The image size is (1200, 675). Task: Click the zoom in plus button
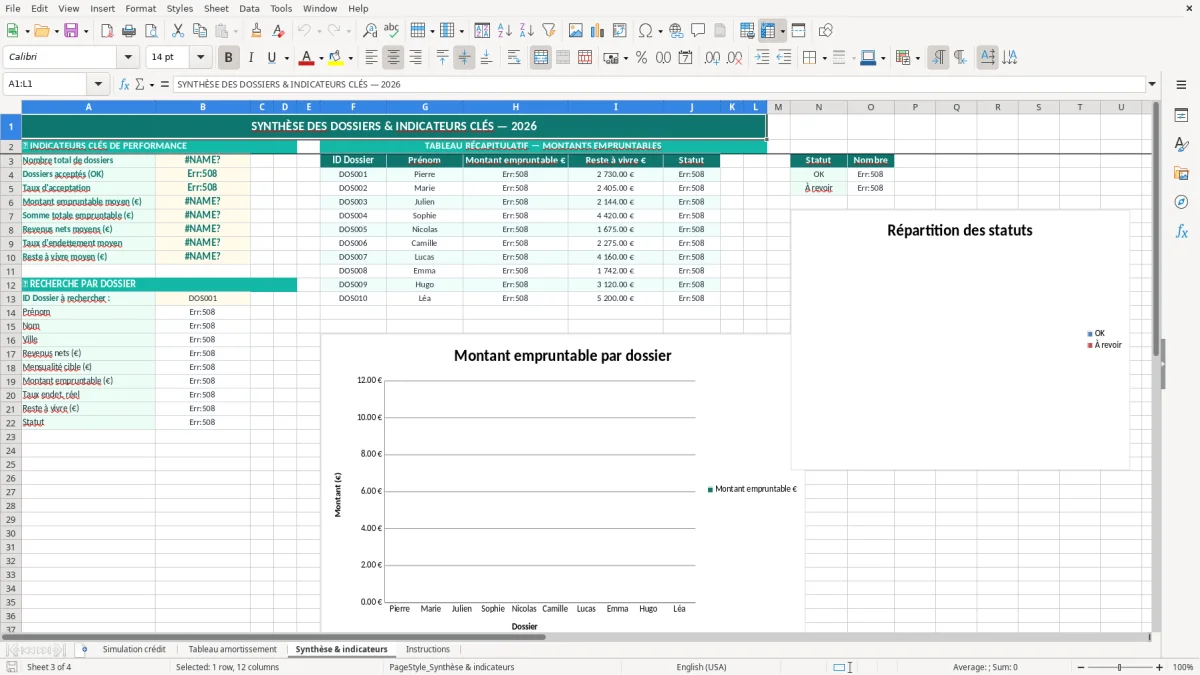click(1159, 667)
